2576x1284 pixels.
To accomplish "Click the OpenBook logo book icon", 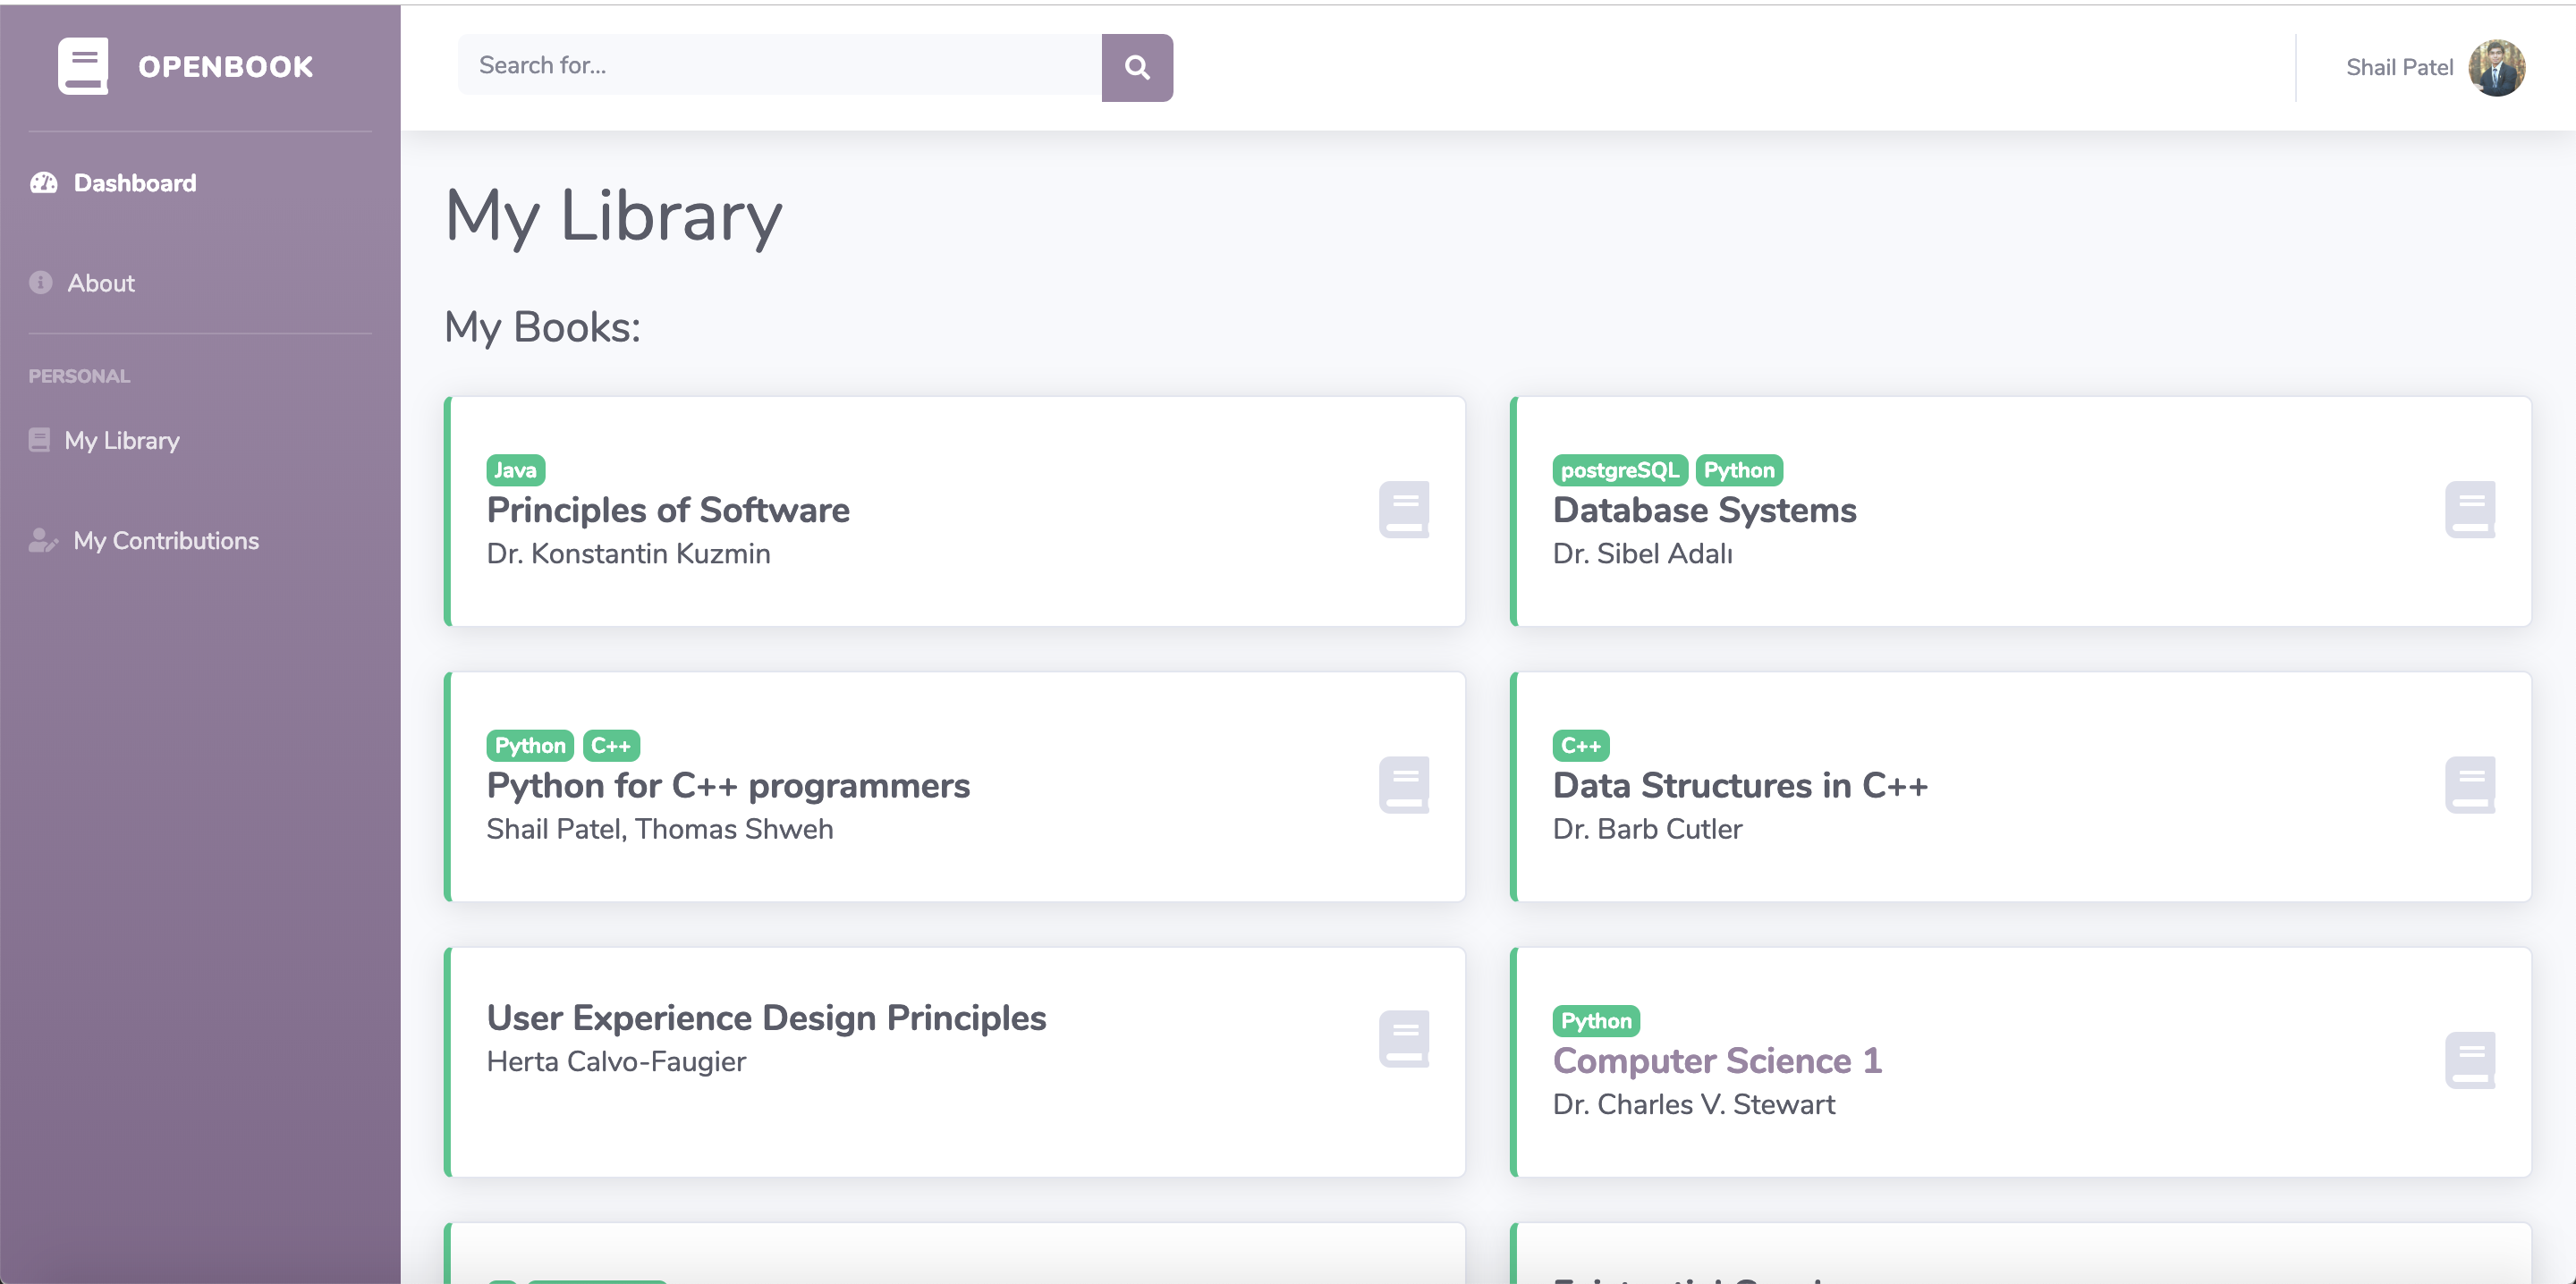I will [83, 66].
